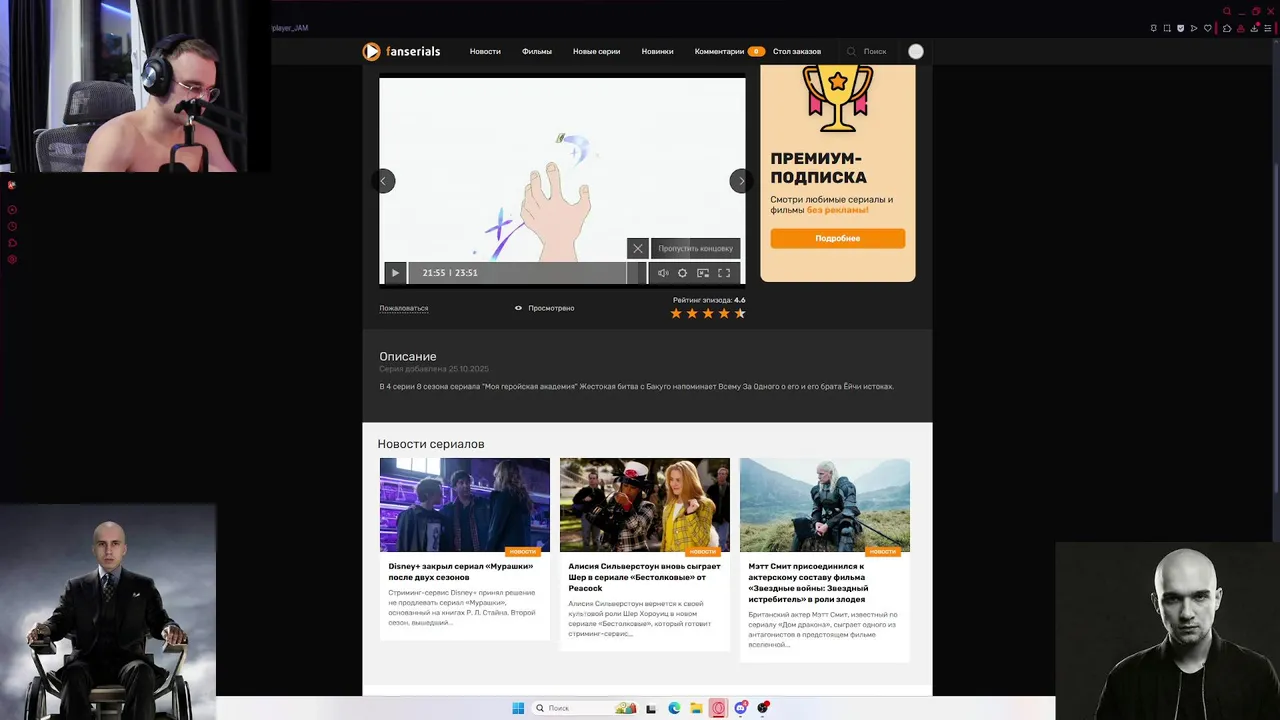Viewport: 1280px width, 720px height.
Task: Click 'Подробнее' premium subscription button
Action: (x=838, y=238)
